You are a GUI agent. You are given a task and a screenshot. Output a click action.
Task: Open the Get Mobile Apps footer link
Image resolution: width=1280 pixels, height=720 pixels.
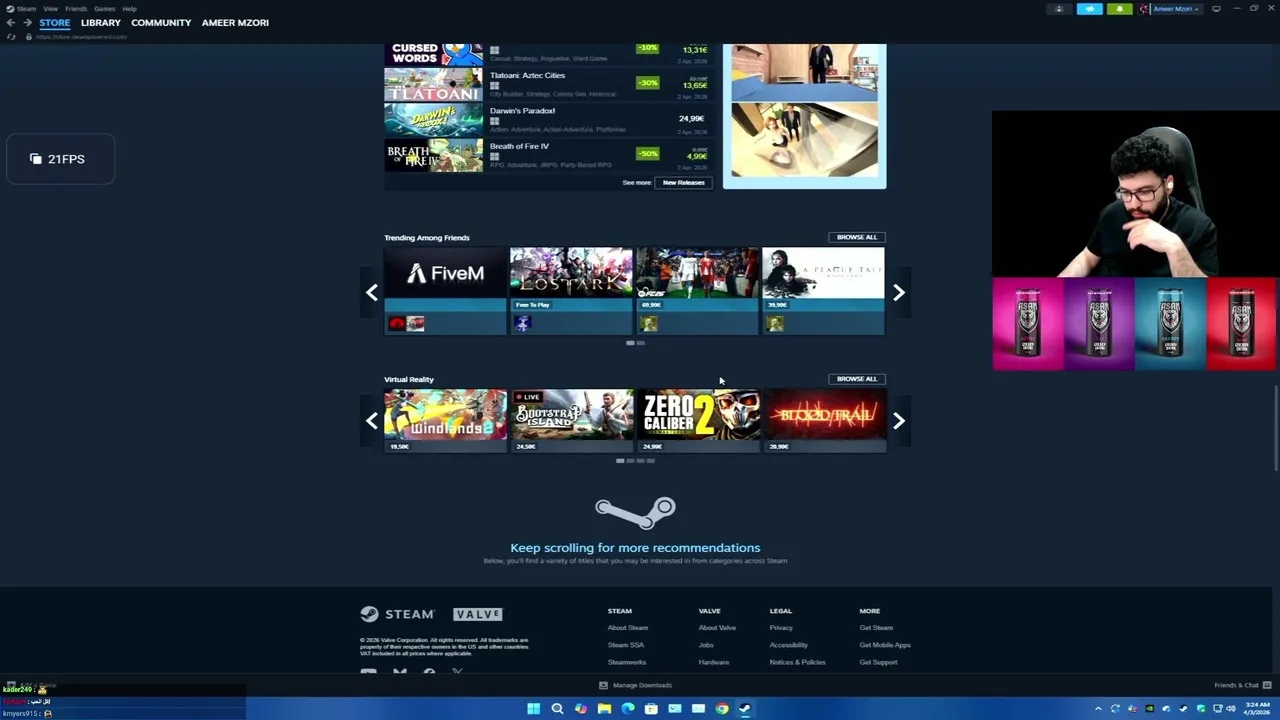pyautogui.click(x=885, y=645)
